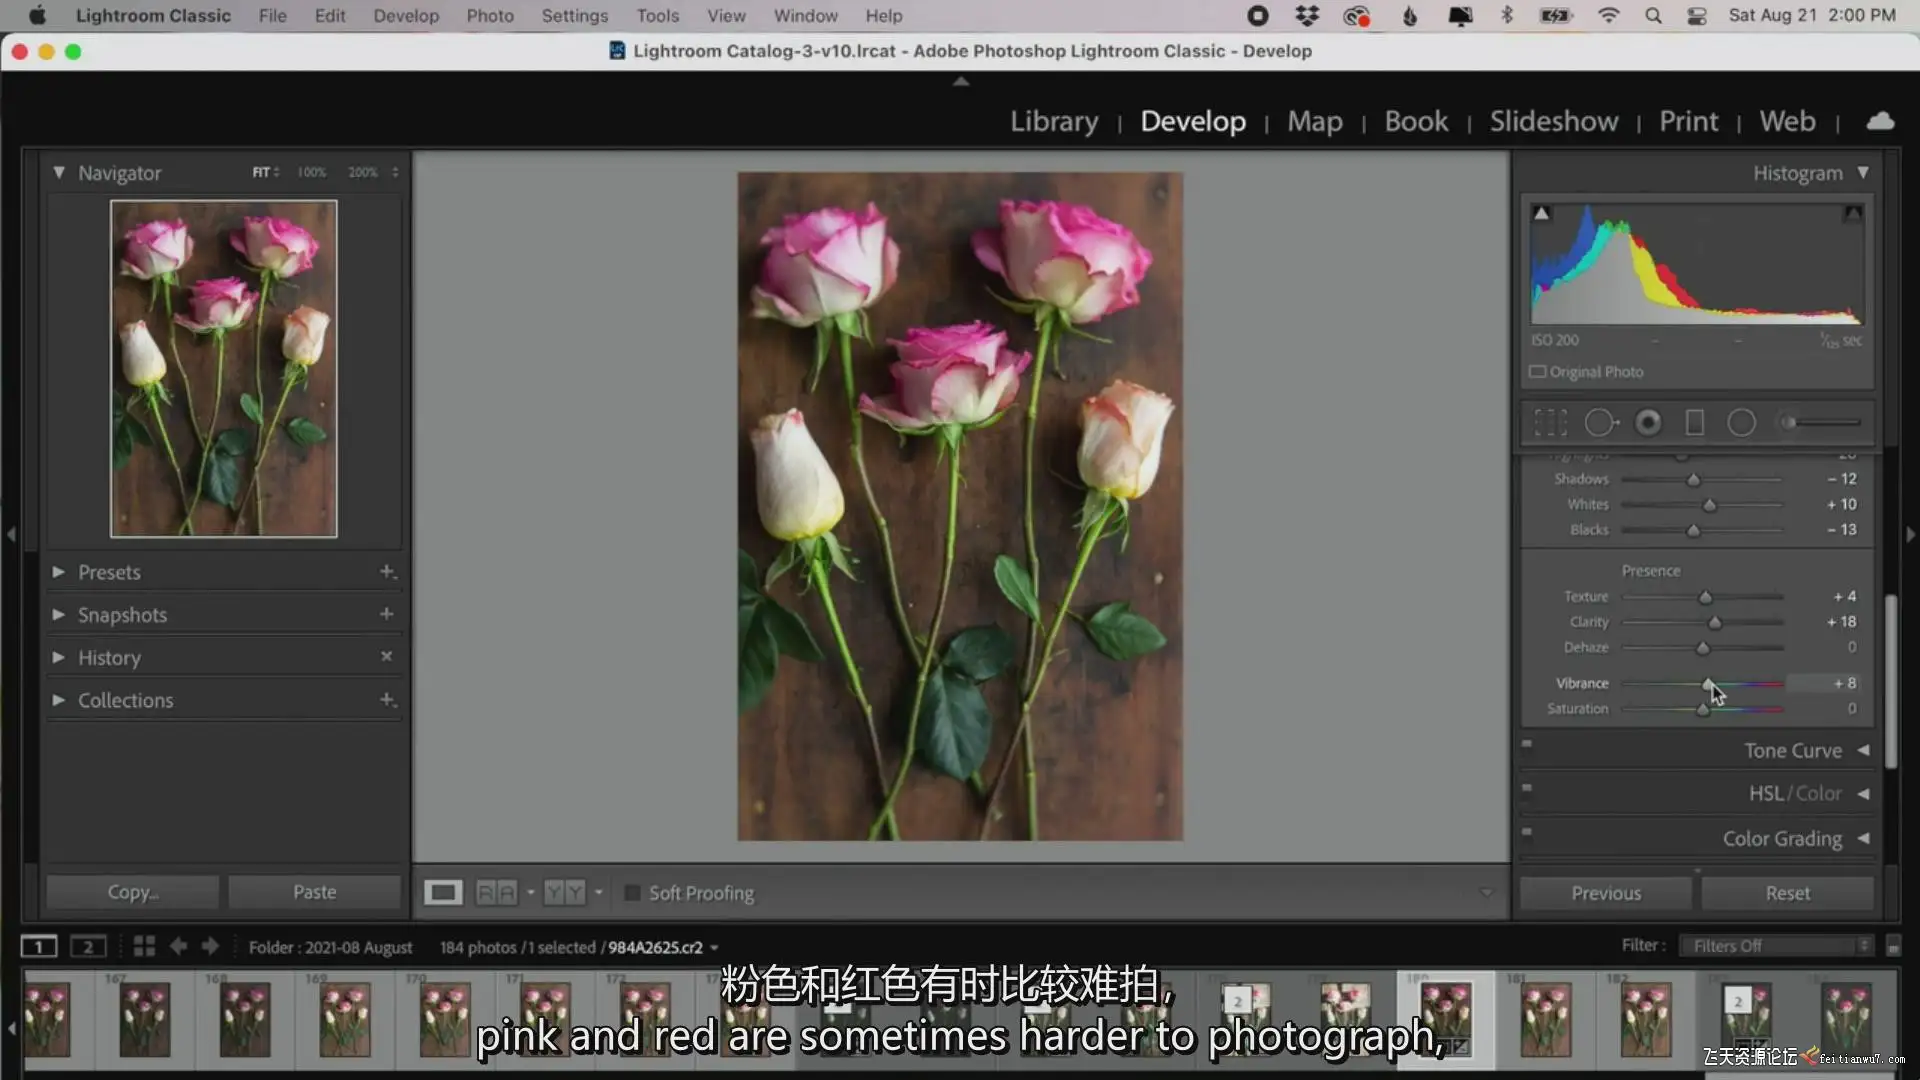Check the Original Photo box

[1538, 372]
